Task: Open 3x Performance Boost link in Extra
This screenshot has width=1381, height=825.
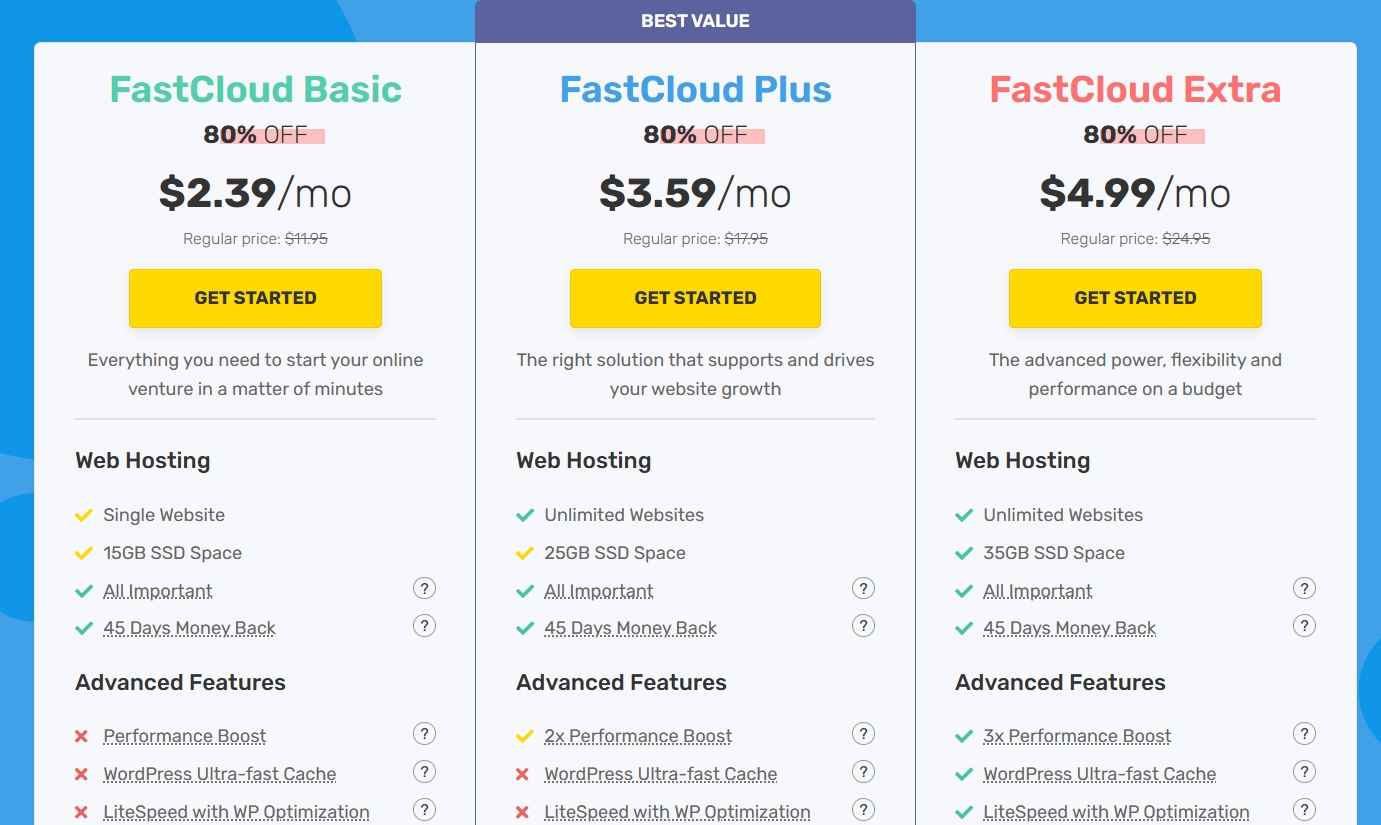Action: coord(1077,736)
